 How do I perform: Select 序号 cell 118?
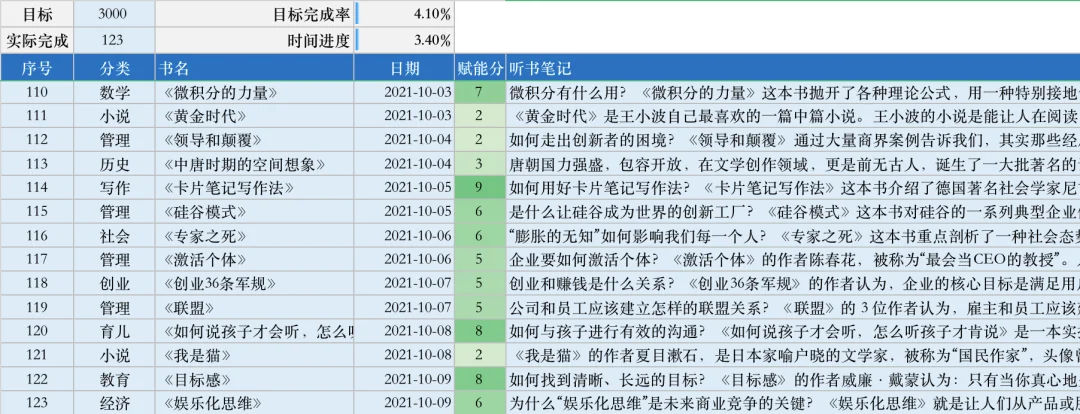(37, 284)
